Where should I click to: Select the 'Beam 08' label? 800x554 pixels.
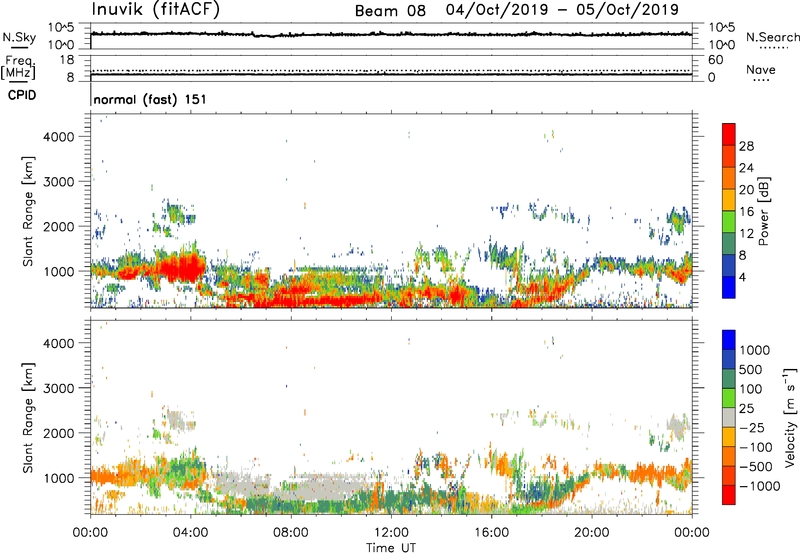[390, 11]
